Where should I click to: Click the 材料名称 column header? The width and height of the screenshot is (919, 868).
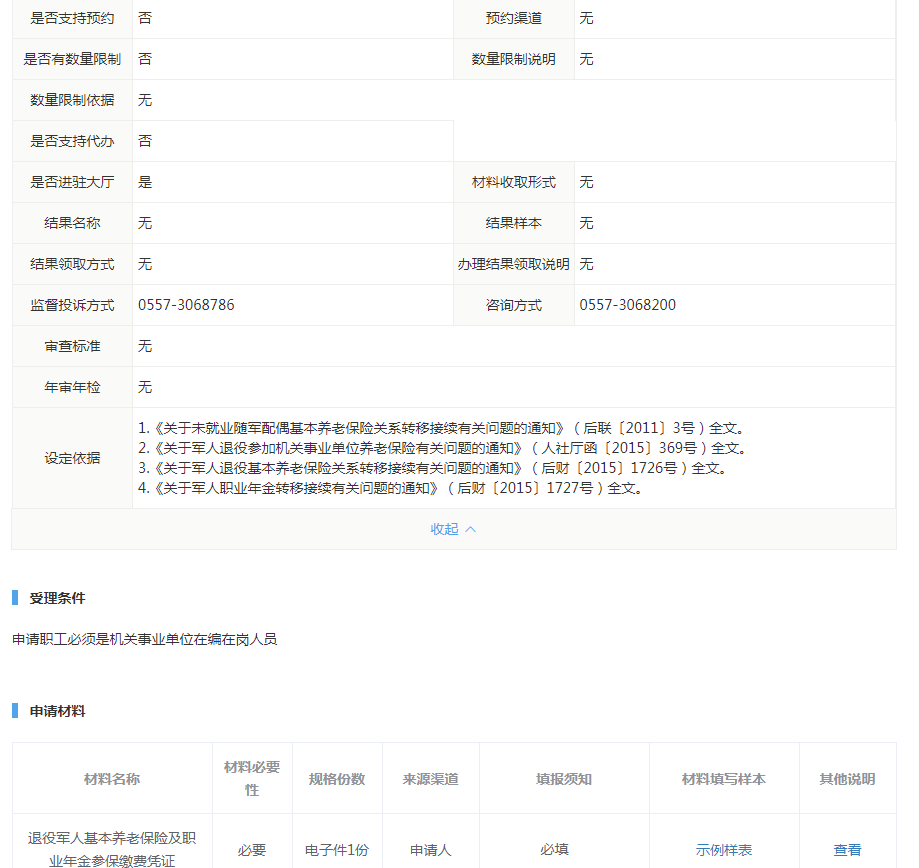(112, 779)
